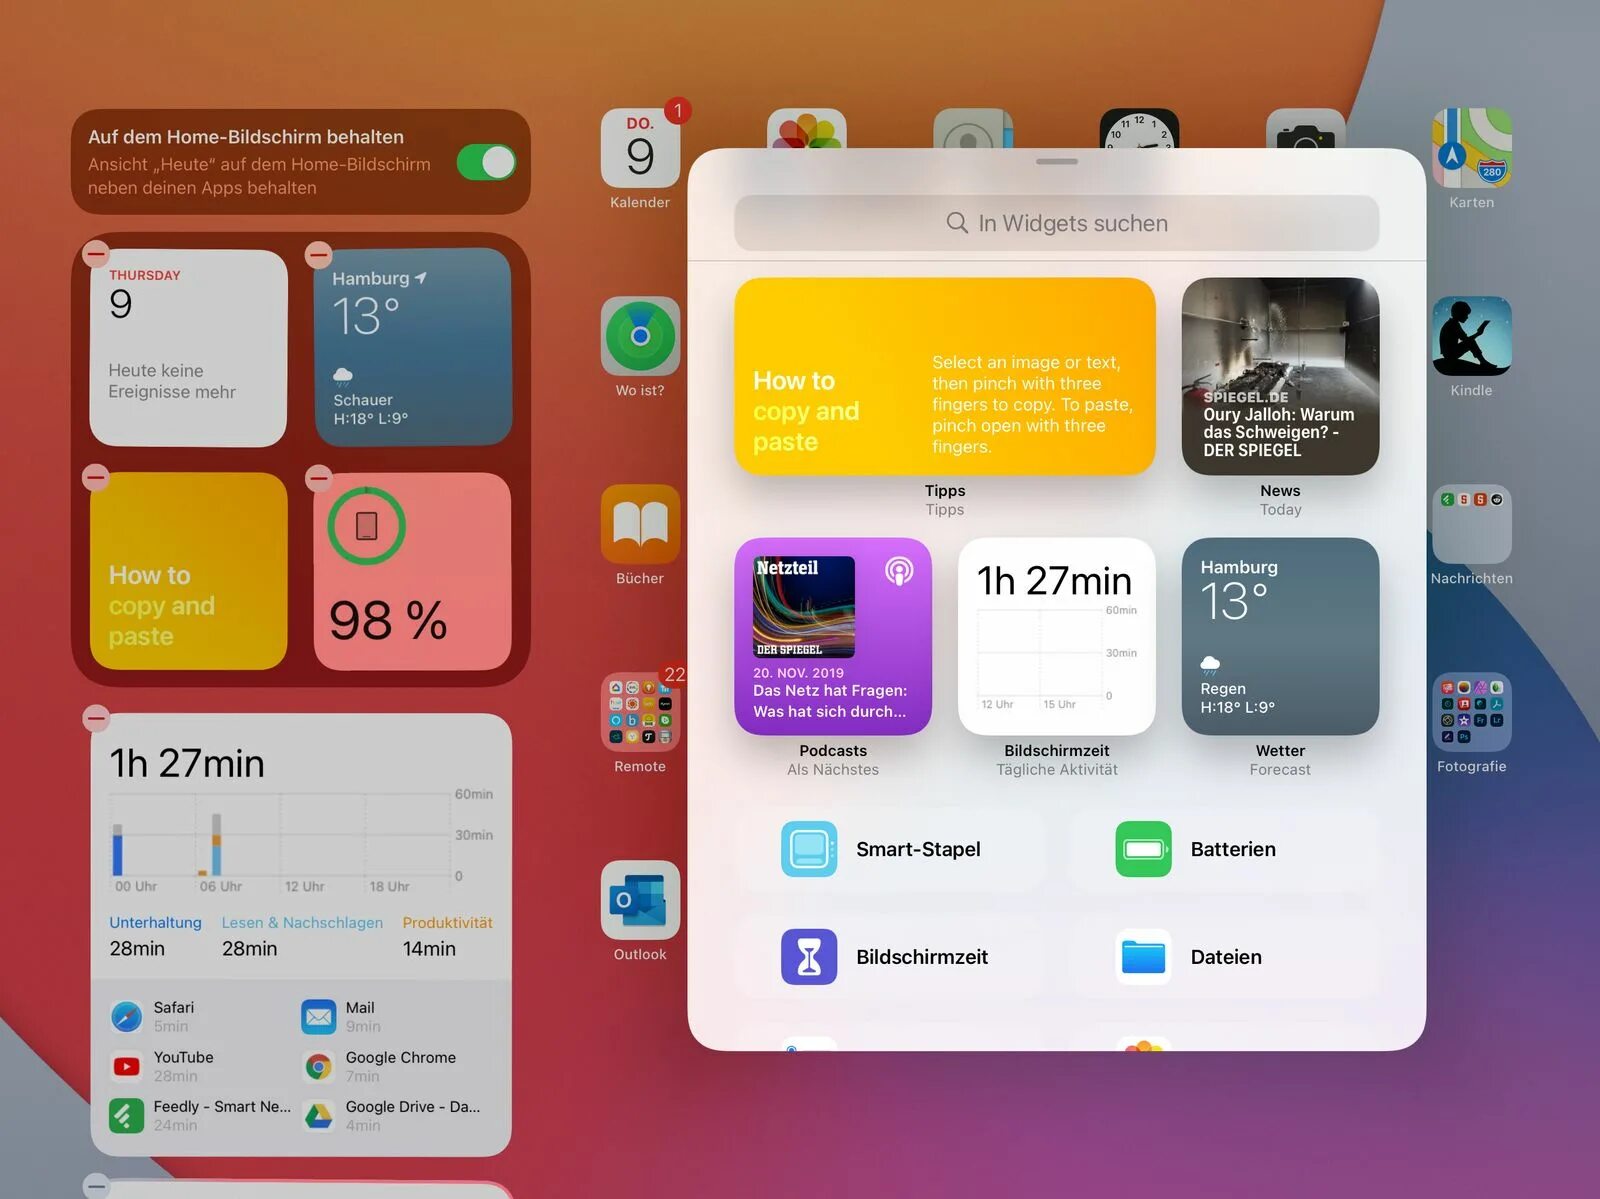Open the Karten maps app
The image size is (1600, 1199).
pos(1472,148)
